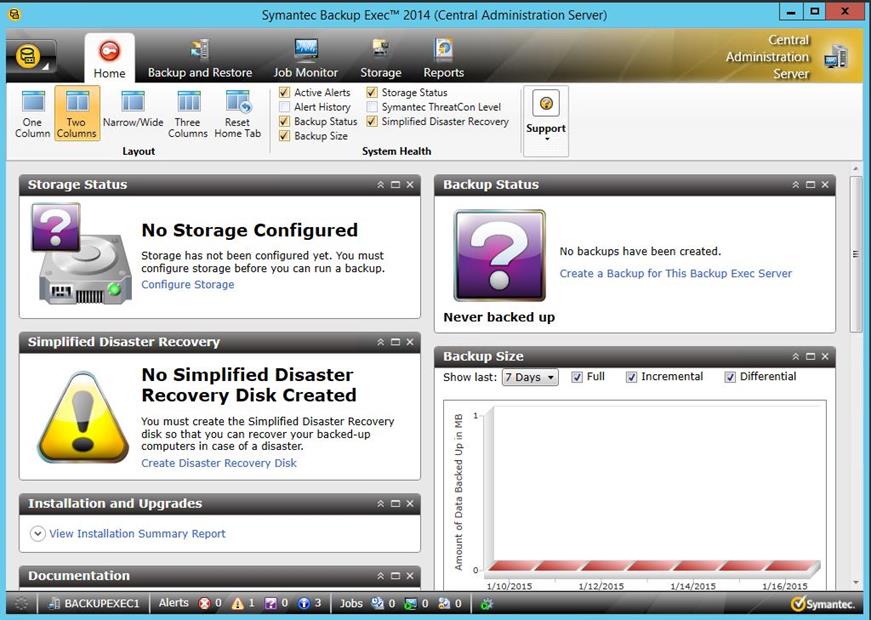Close the Storage Status panel
This screenshot has width=871, height=620.
pyautogui.click(x=410, y=185)
